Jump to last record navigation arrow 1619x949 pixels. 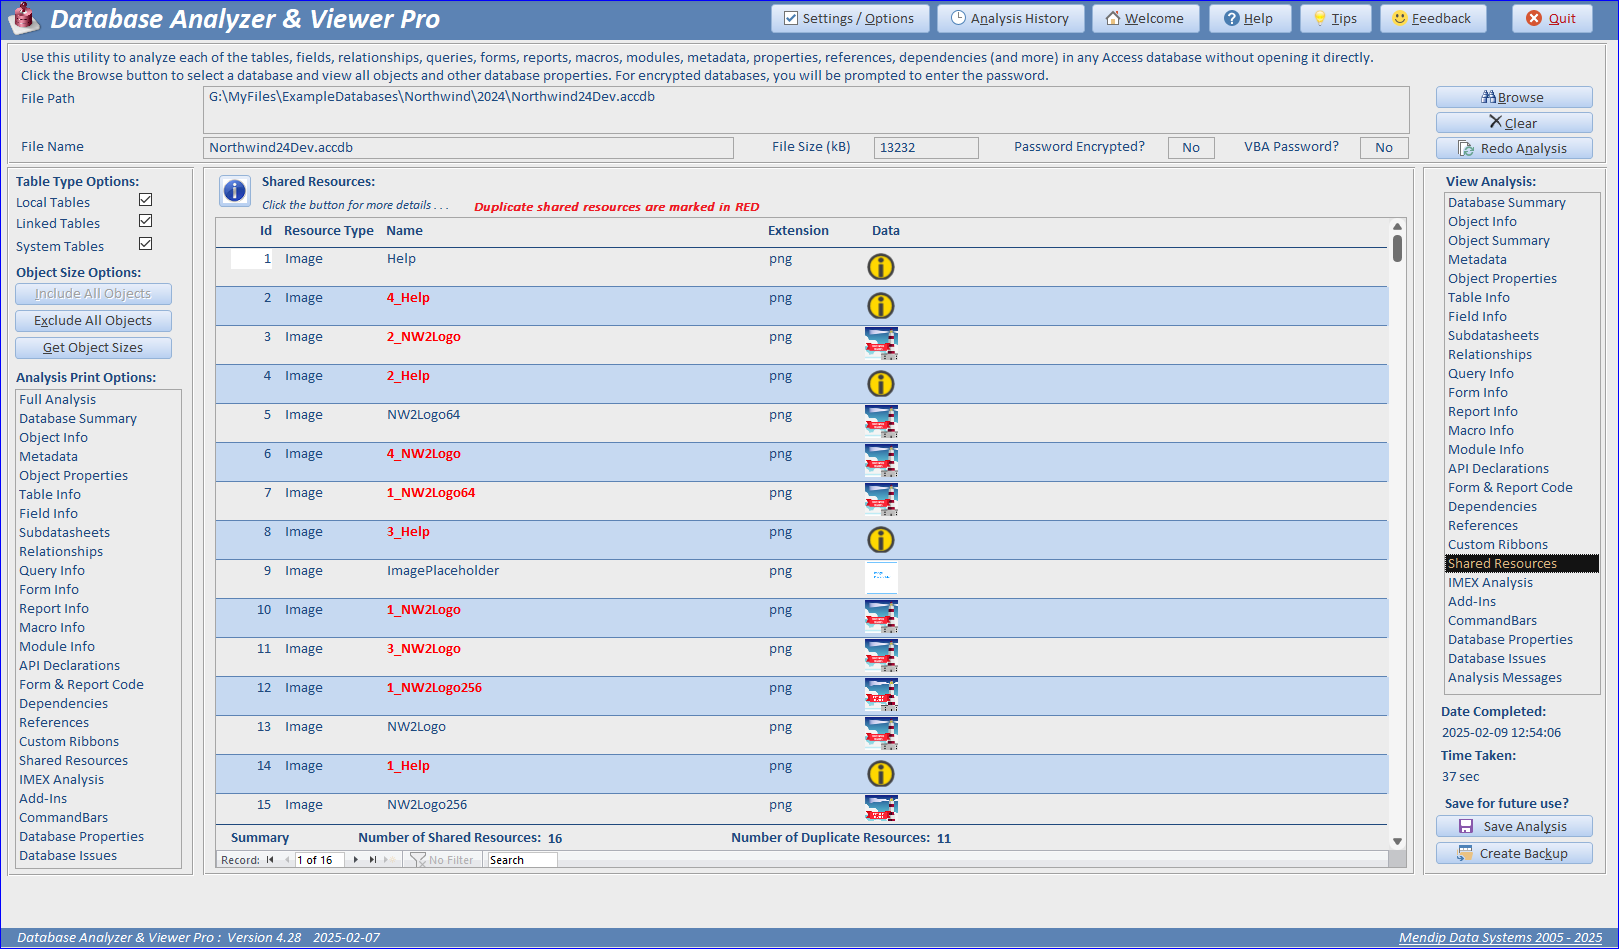point(373,860)
